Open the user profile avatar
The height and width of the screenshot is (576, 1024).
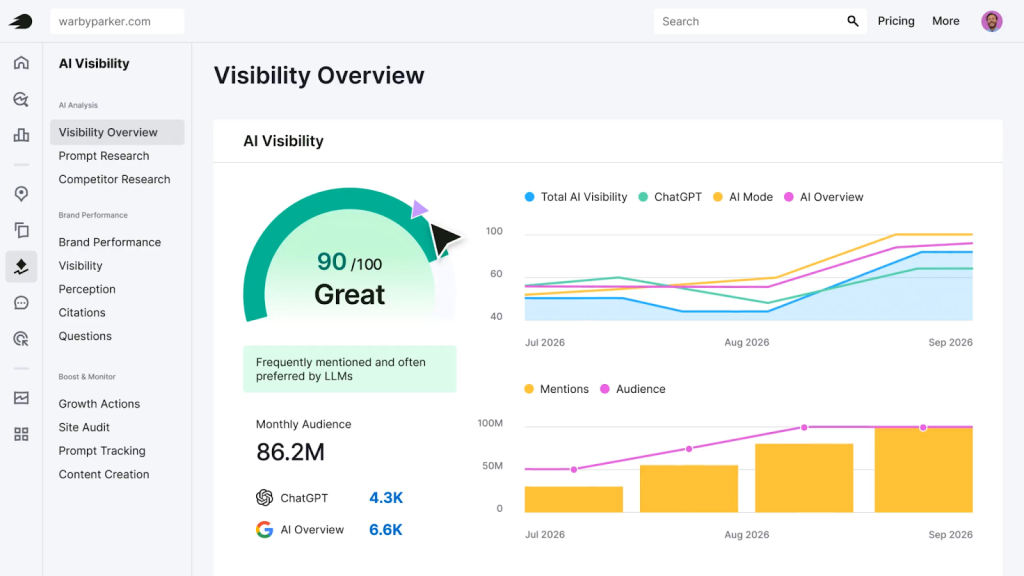tap(991, 21)
